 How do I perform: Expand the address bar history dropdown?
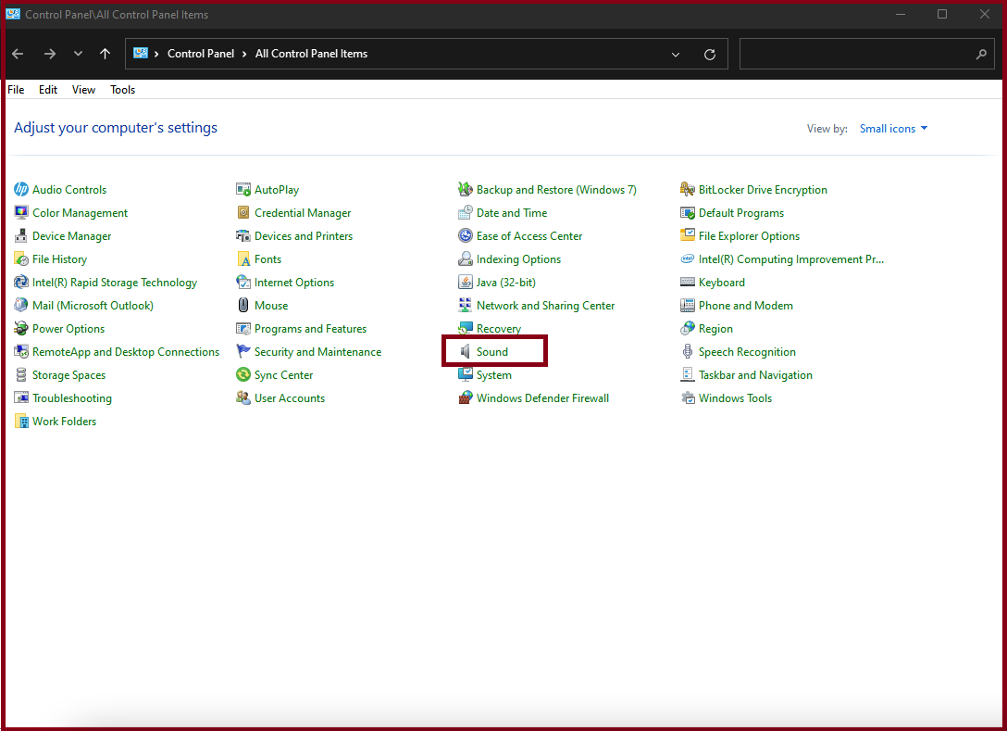(676, 55)
